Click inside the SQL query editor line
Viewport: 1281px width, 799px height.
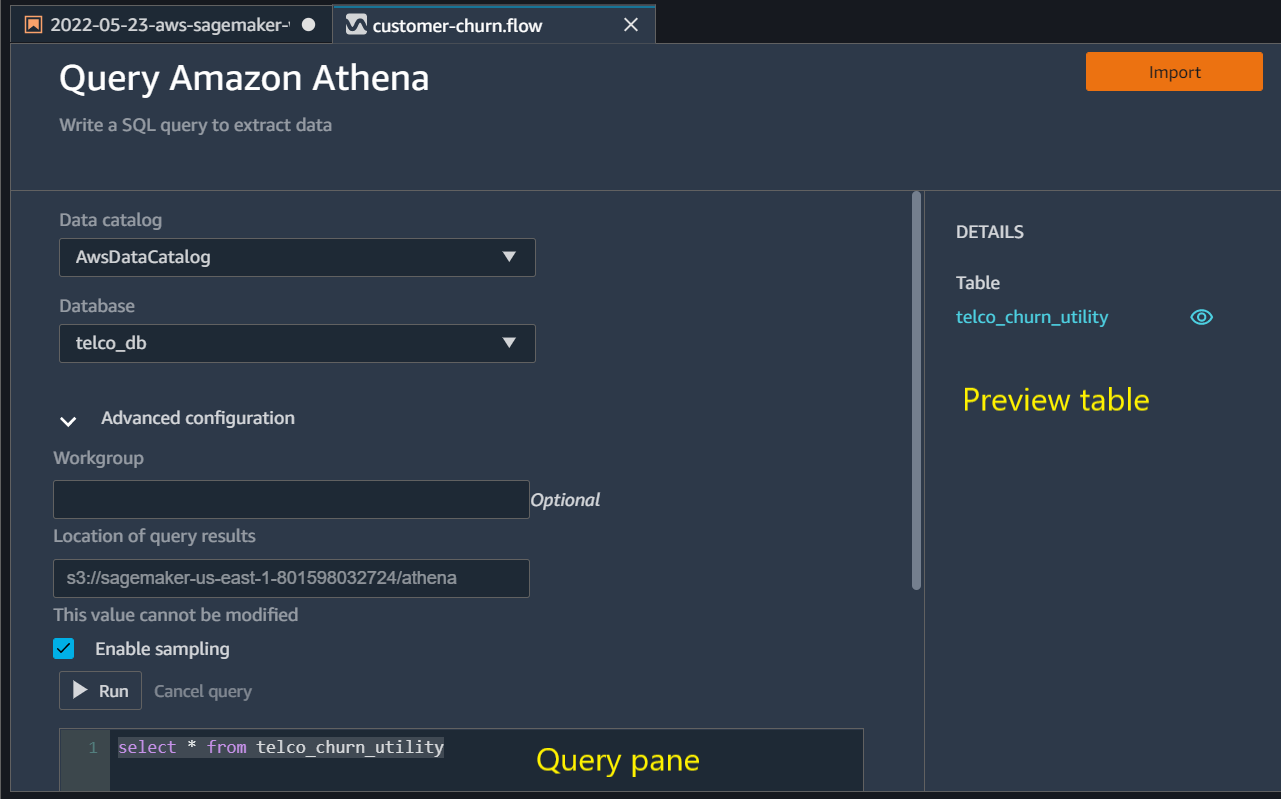pos(485,747)
